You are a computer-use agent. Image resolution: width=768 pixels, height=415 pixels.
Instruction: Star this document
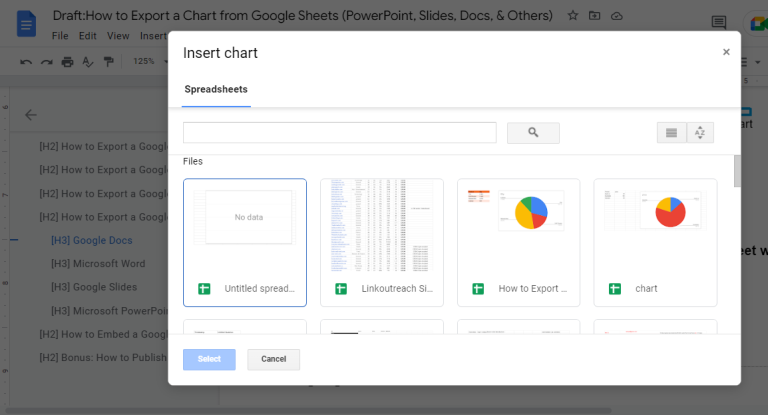point(573,16)
